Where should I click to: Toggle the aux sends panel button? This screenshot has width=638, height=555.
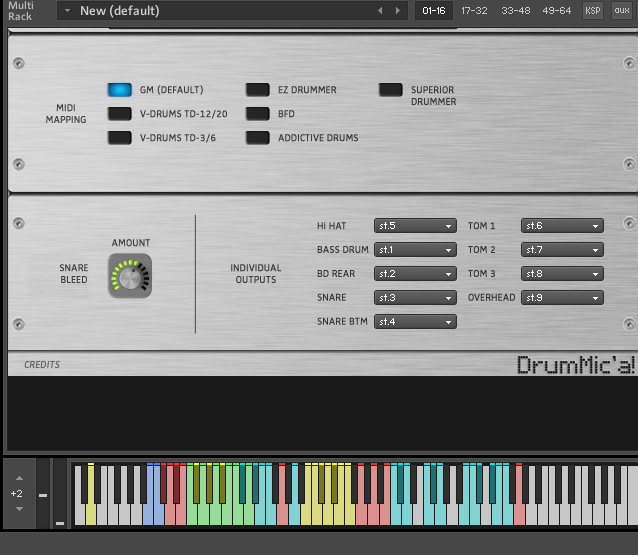pyautogui.click(x=622, y=10)
